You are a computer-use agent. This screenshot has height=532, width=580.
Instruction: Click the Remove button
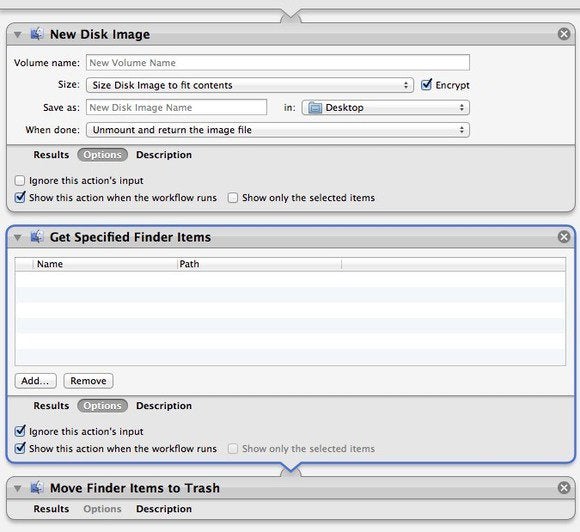click(x=88, y=381)
